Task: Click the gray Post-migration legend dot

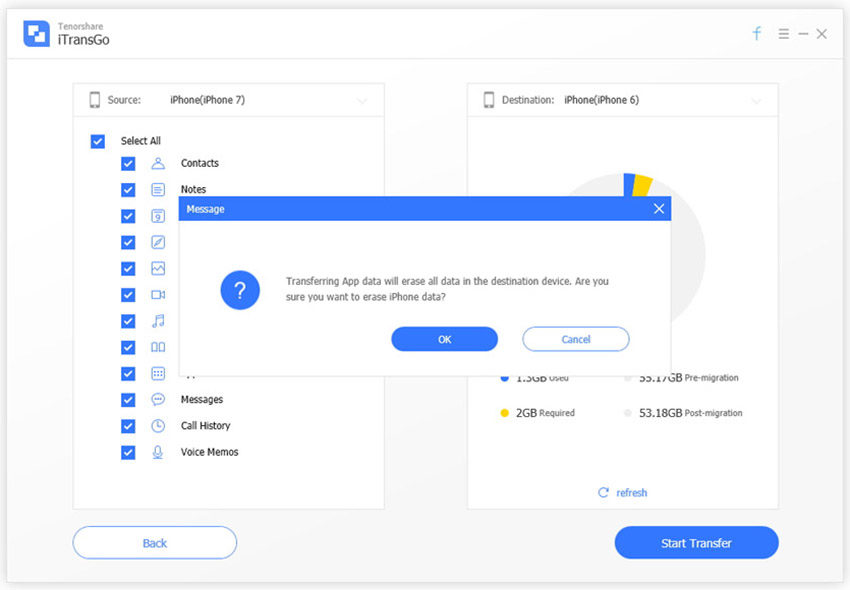Action: (x=628, y=413)
